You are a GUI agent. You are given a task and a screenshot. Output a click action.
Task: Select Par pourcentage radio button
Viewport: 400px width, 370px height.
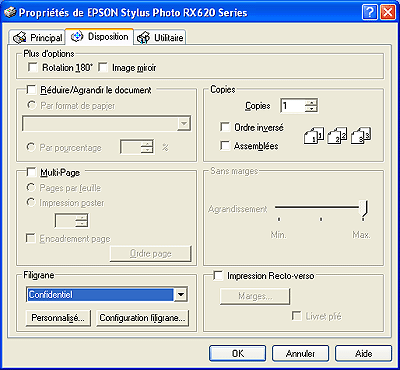[31, 147]
